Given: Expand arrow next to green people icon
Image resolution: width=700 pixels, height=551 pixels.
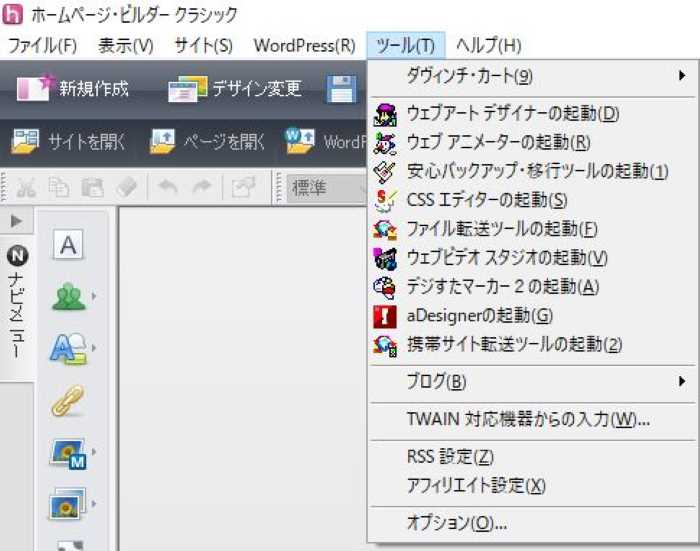Looking at the screenshot, I should coord(94,296).
